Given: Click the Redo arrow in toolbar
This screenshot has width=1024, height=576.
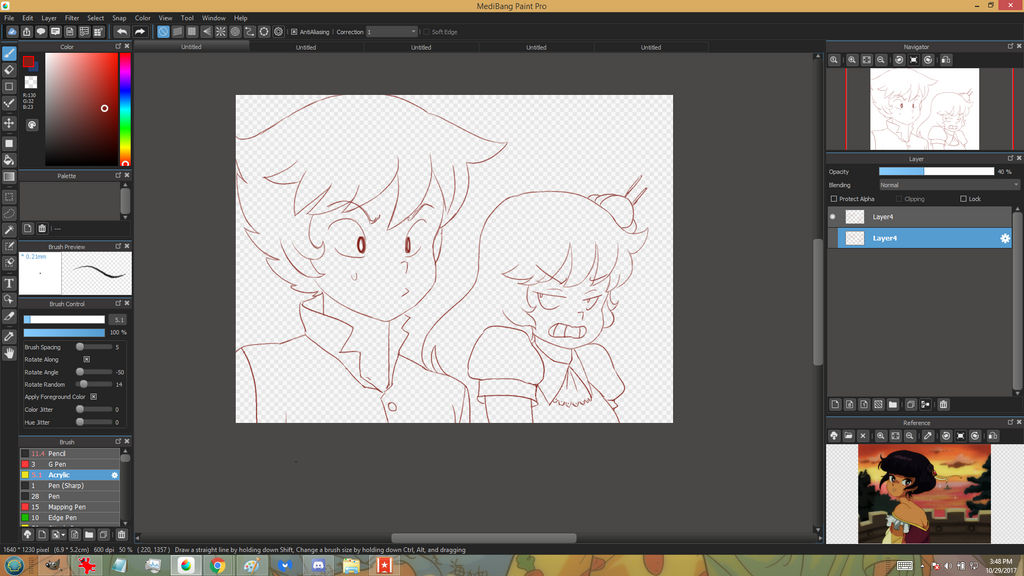Looking at the screenshot, I should click(x=140, y=32).
